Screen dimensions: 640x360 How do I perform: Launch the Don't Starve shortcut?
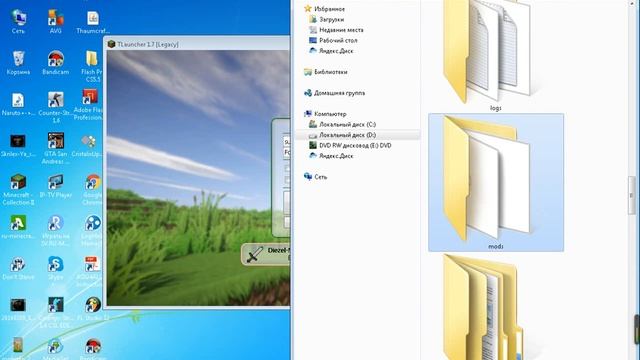click(18, 268)
